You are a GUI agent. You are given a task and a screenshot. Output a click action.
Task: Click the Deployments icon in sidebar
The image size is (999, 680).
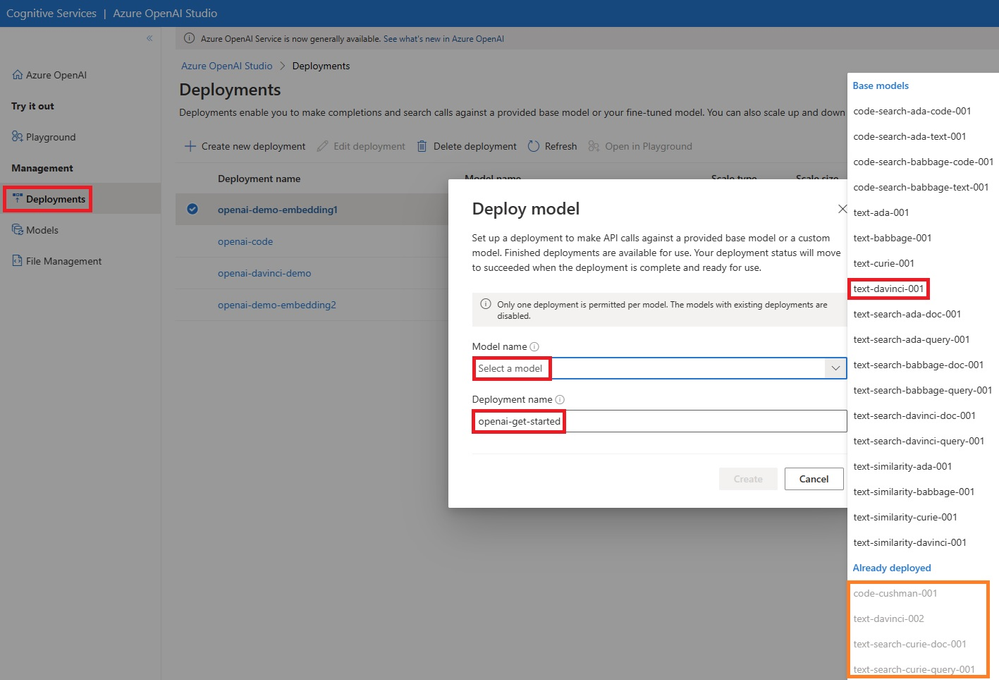coord(17,199)
